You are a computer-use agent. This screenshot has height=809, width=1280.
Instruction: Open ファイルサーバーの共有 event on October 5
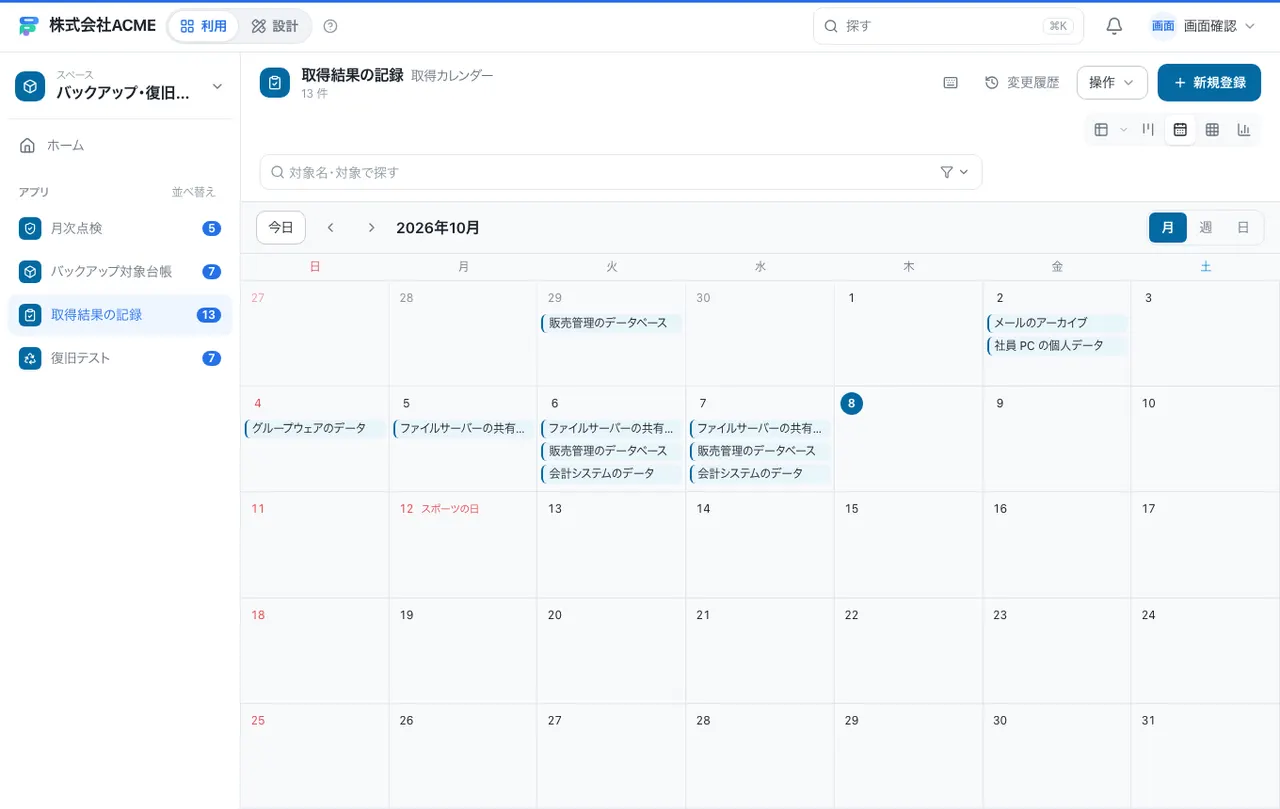tap(463, 428)
